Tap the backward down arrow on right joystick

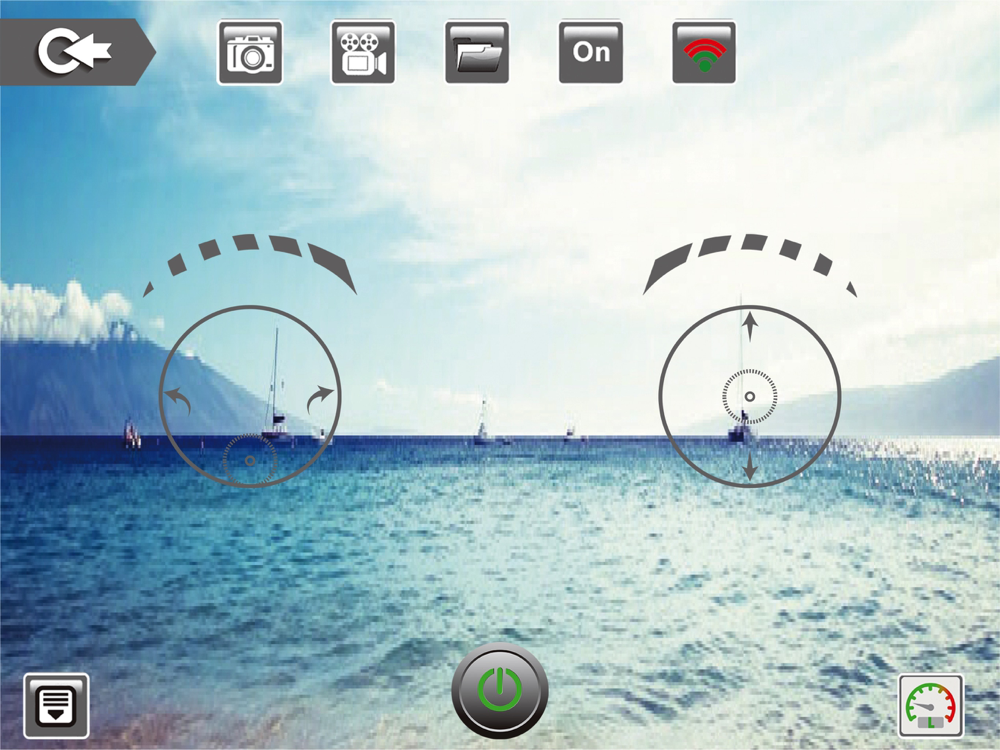pos(749,466)
